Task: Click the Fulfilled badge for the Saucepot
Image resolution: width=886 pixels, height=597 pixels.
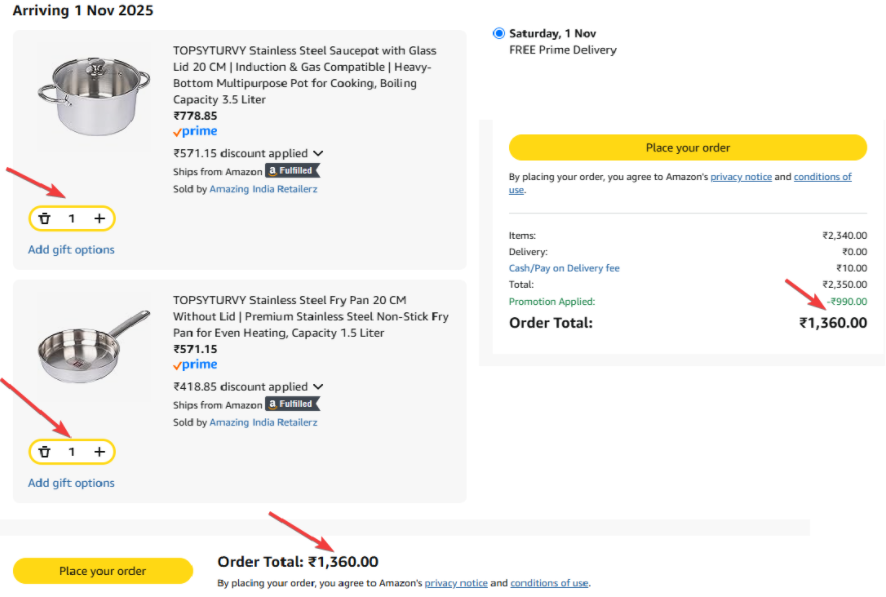Action: coord(293,171)
